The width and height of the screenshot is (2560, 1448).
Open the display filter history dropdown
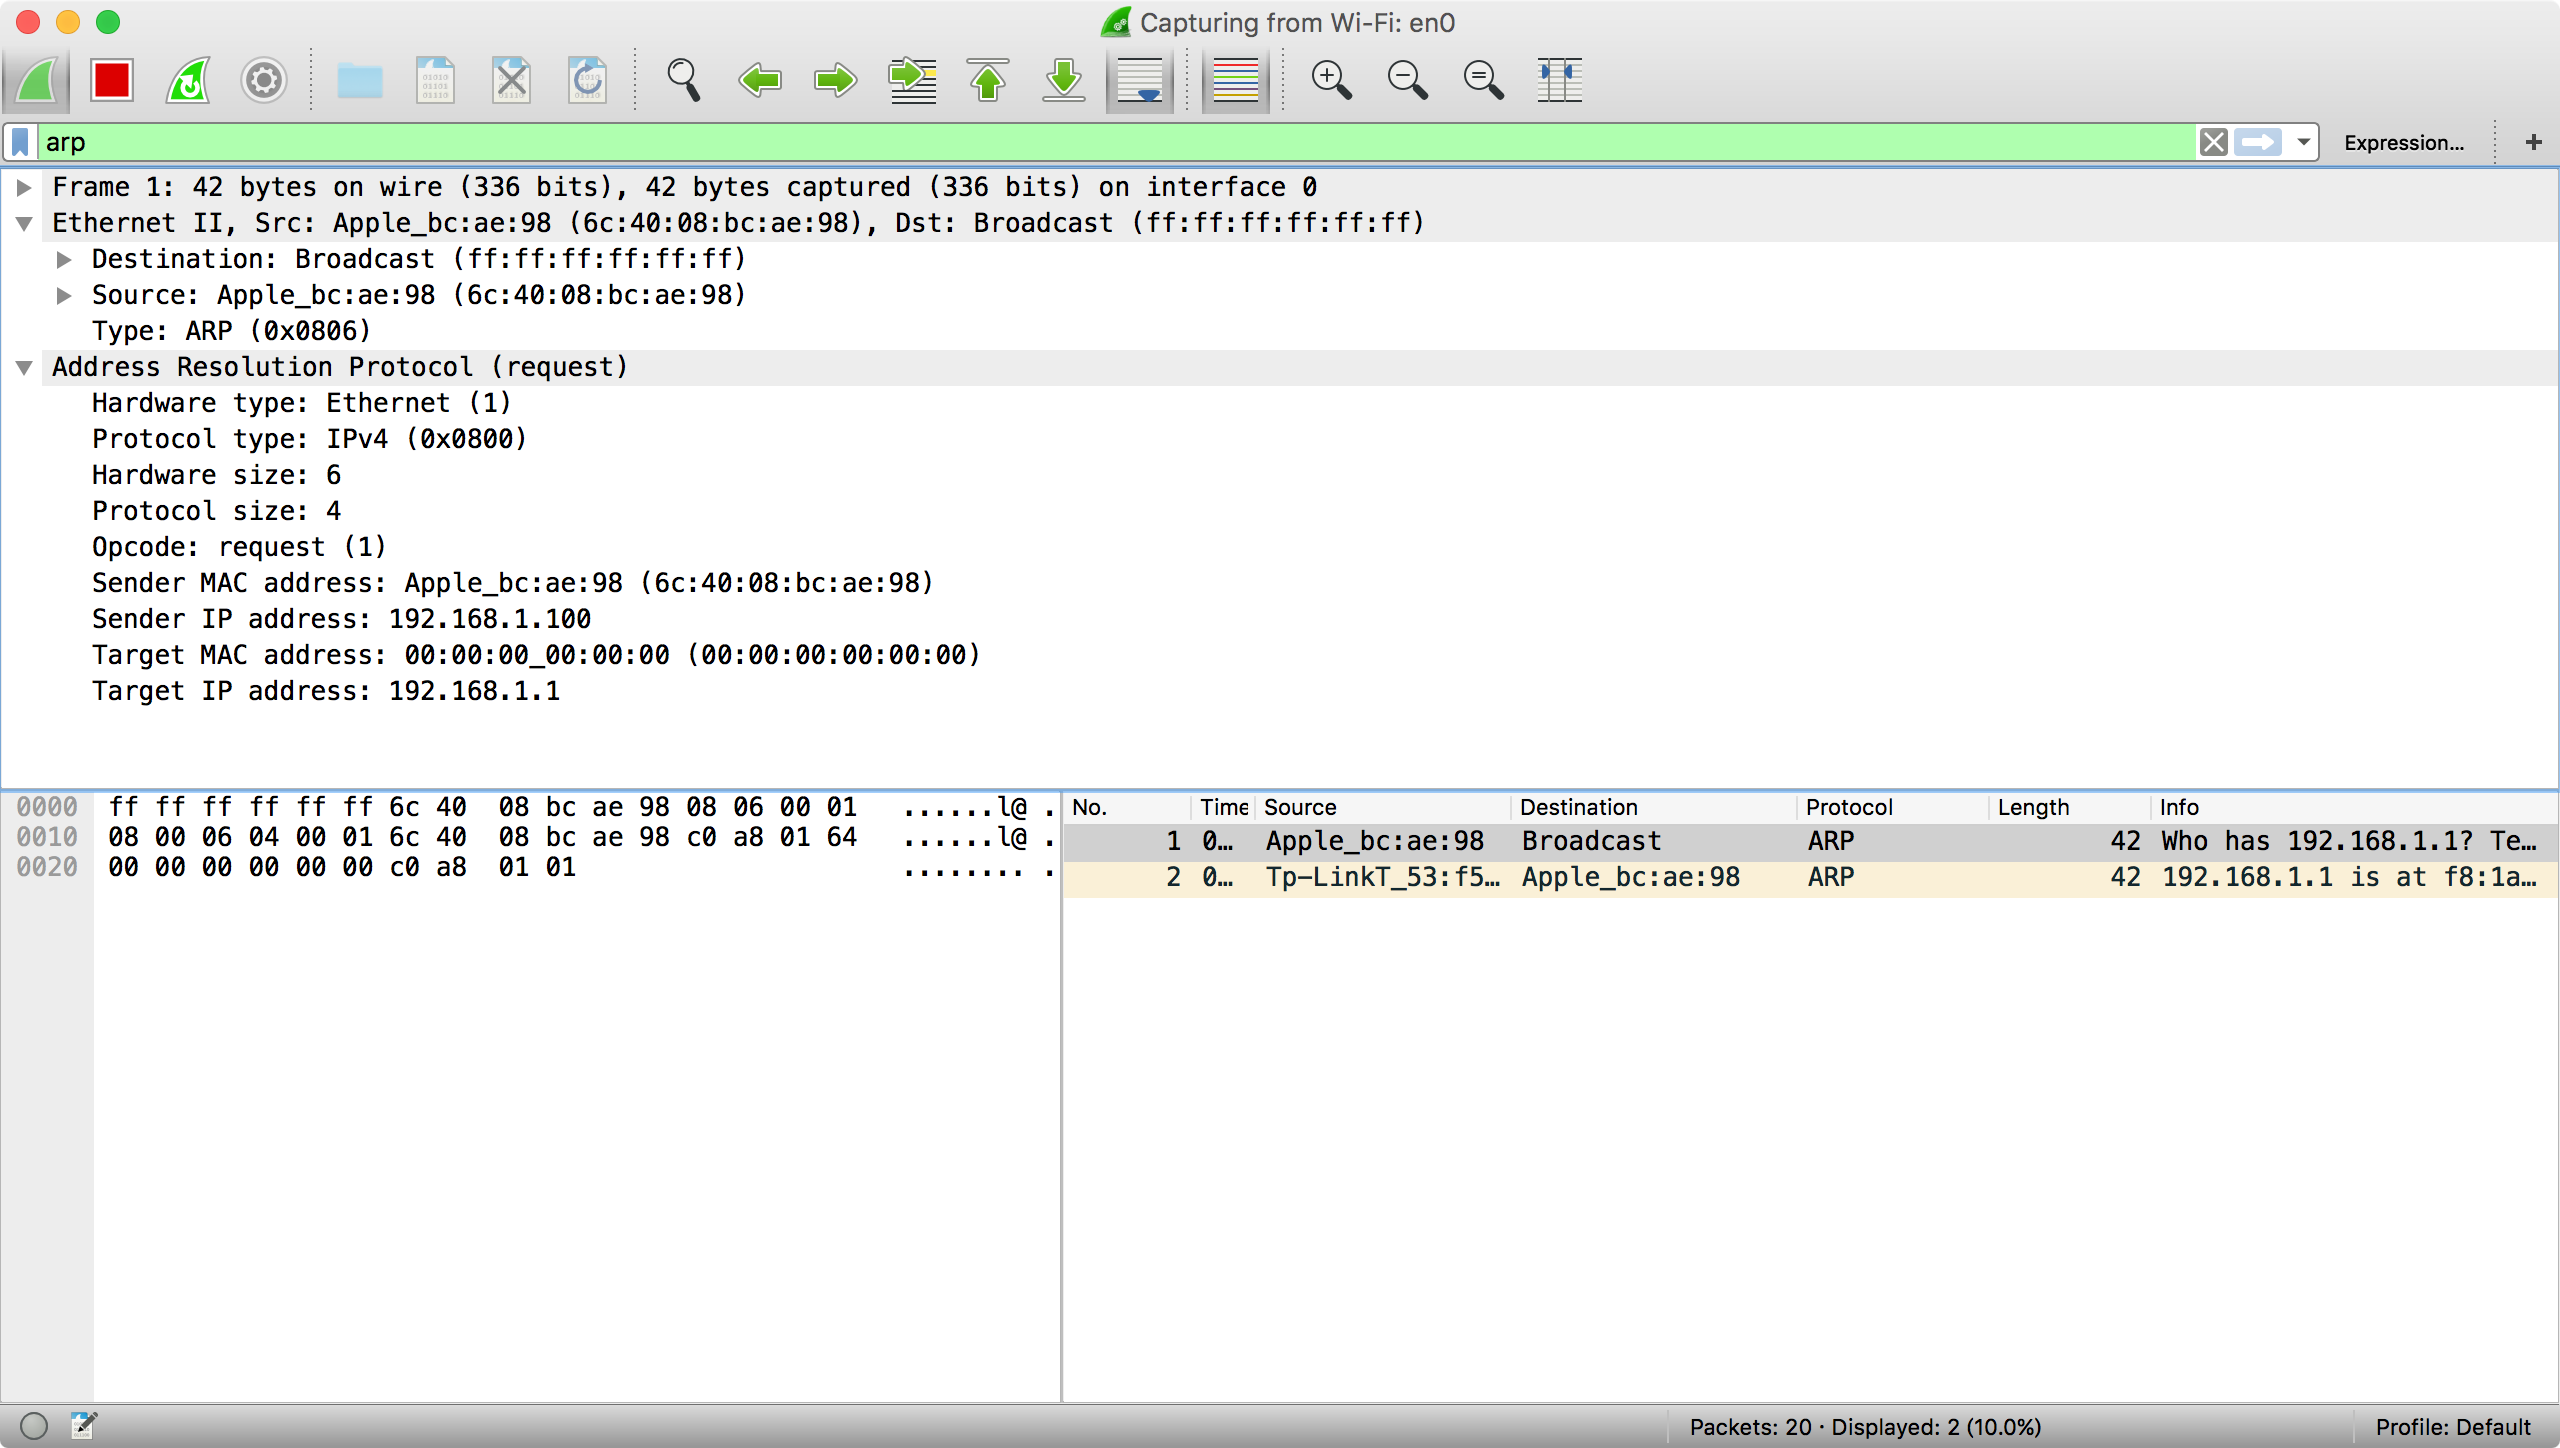(2303, 142)
